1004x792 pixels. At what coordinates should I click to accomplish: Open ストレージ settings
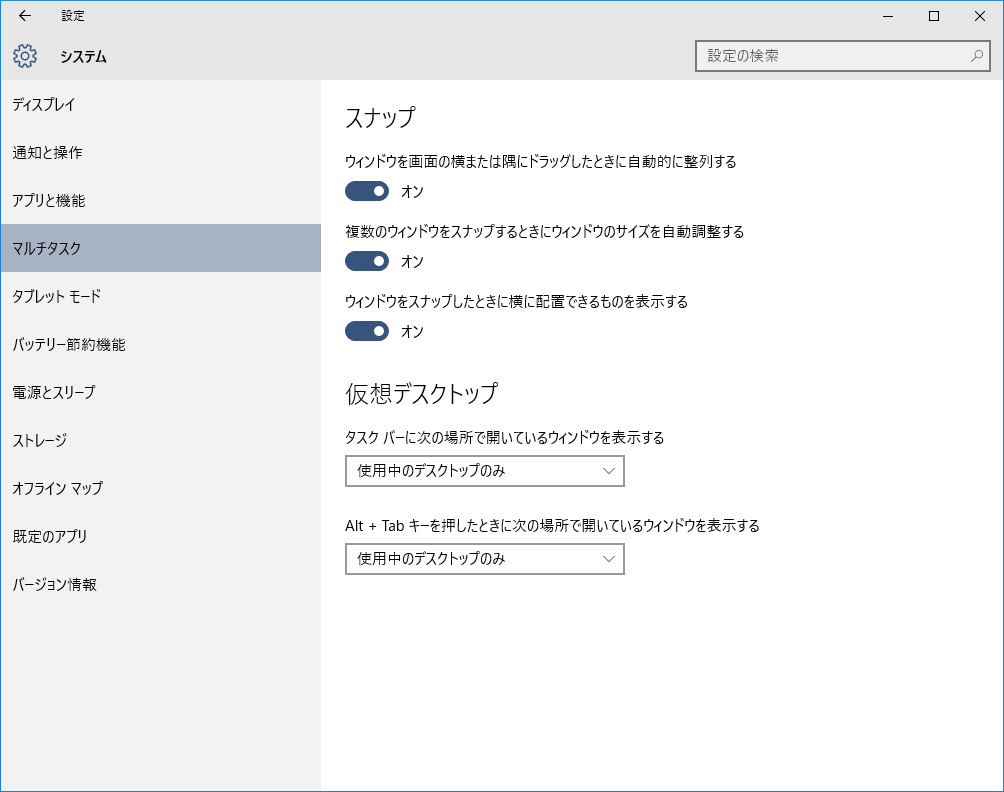click(x=161, y=440)
